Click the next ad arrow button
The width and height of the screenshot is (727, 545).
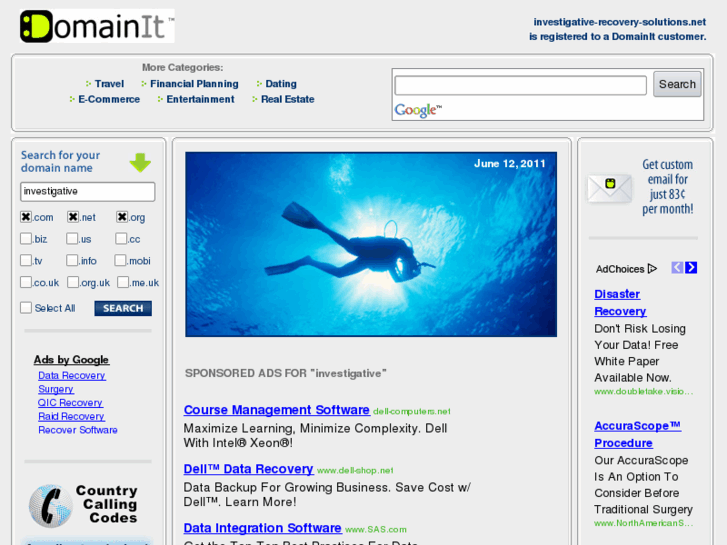(691, 268)
